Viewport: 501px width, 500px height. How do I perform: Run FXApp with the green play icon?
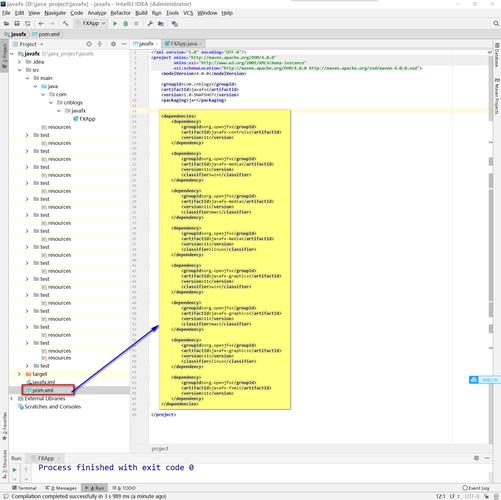pyautogui.click(x=115, y=24)
